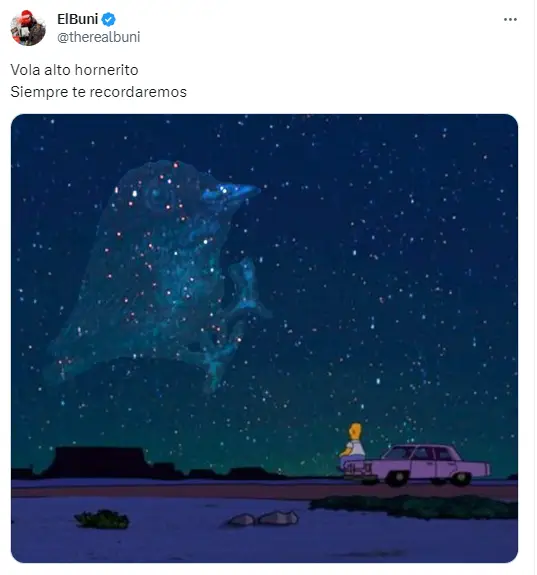Image resolution: width=537 pixels, height=575 pixels.
Task: Click the dark mesa silhouette on horizon
Action: coord(99,462)
